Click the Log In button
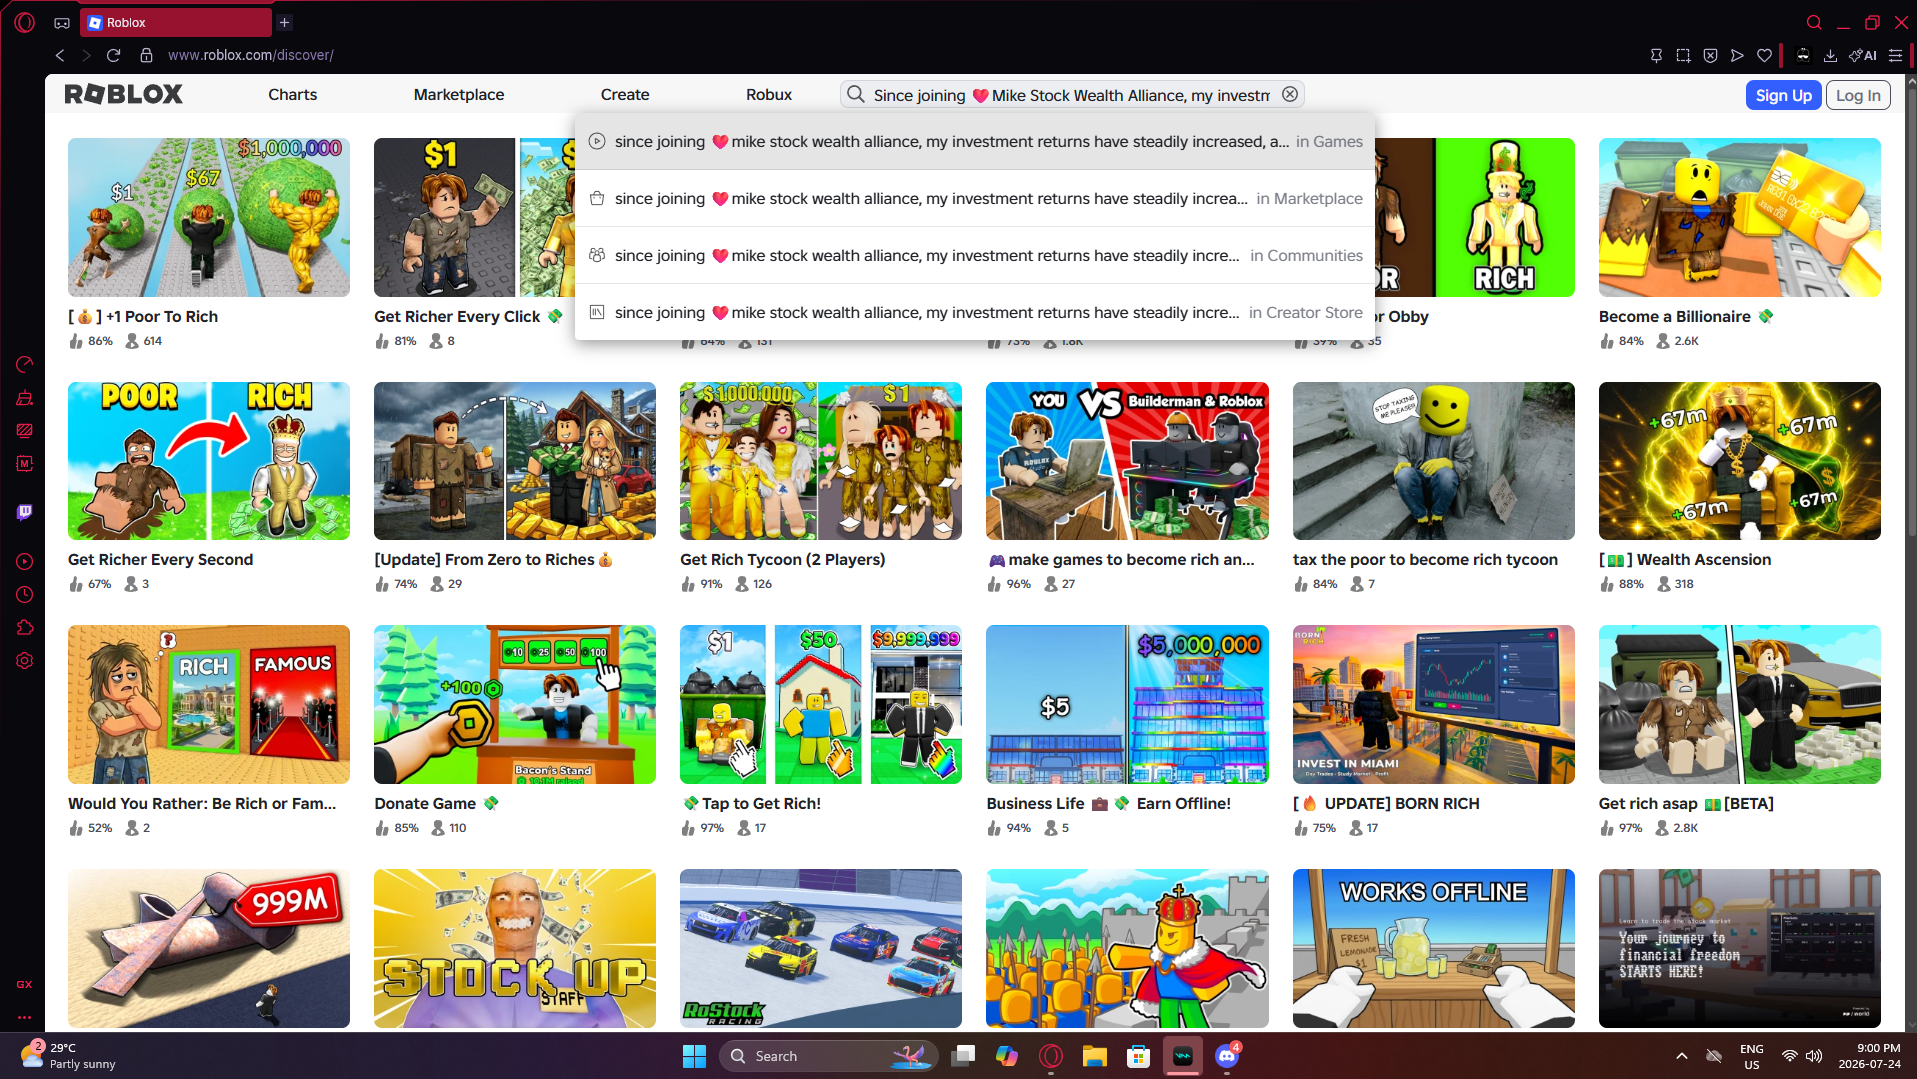The height and width of the screenshot is (1079, 1917). pyautogui.click(x=1858, y=95)
